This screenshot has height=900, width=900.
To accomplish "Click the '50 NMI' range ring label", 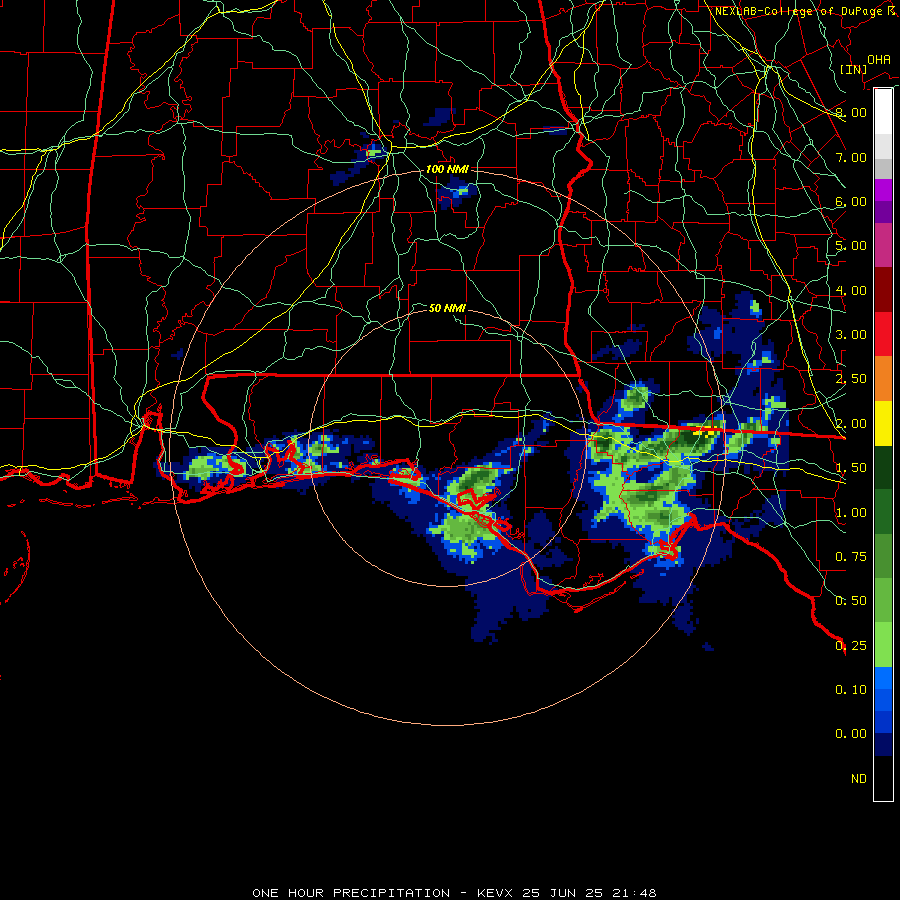I will pos(447,308).
